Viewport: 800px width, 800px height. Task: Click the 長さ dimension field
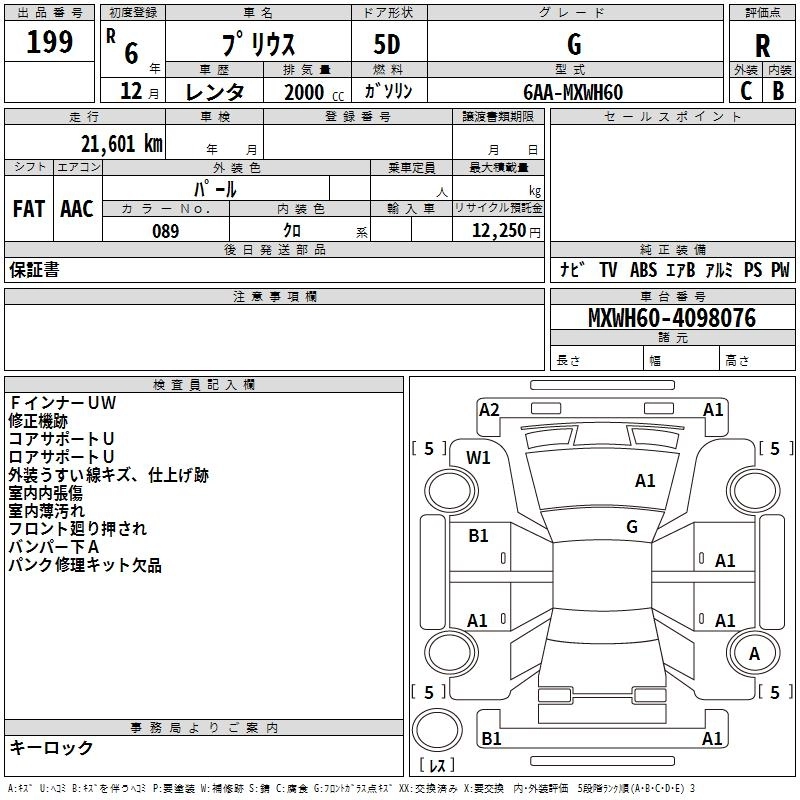tap(597, 360)
